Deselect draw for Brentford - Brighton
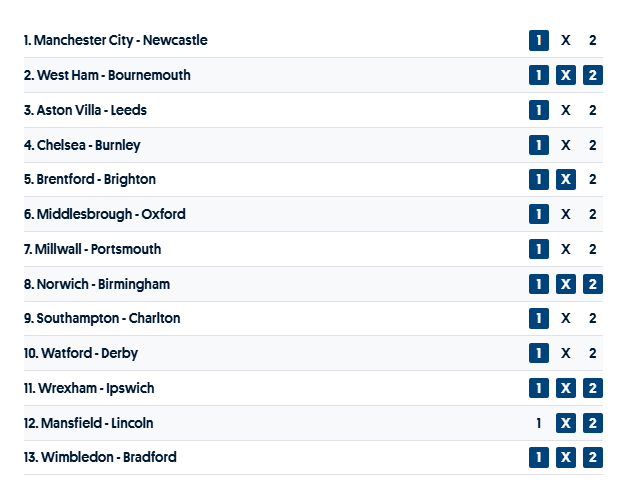The height and width of the screenshot is (490, 627). point(565,180)
